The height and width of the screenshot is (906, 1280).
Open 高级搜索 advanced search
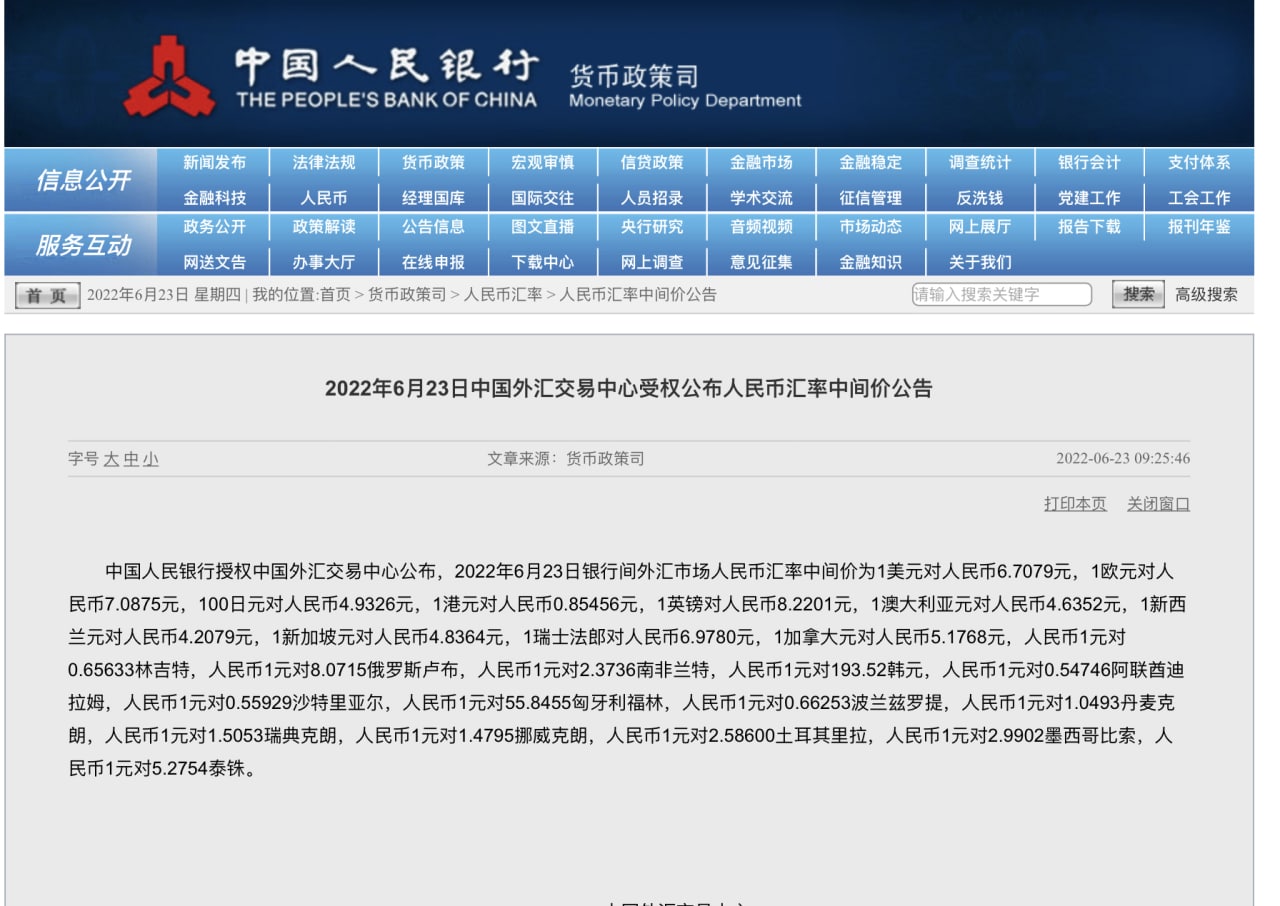click(x=1206, y=295)
